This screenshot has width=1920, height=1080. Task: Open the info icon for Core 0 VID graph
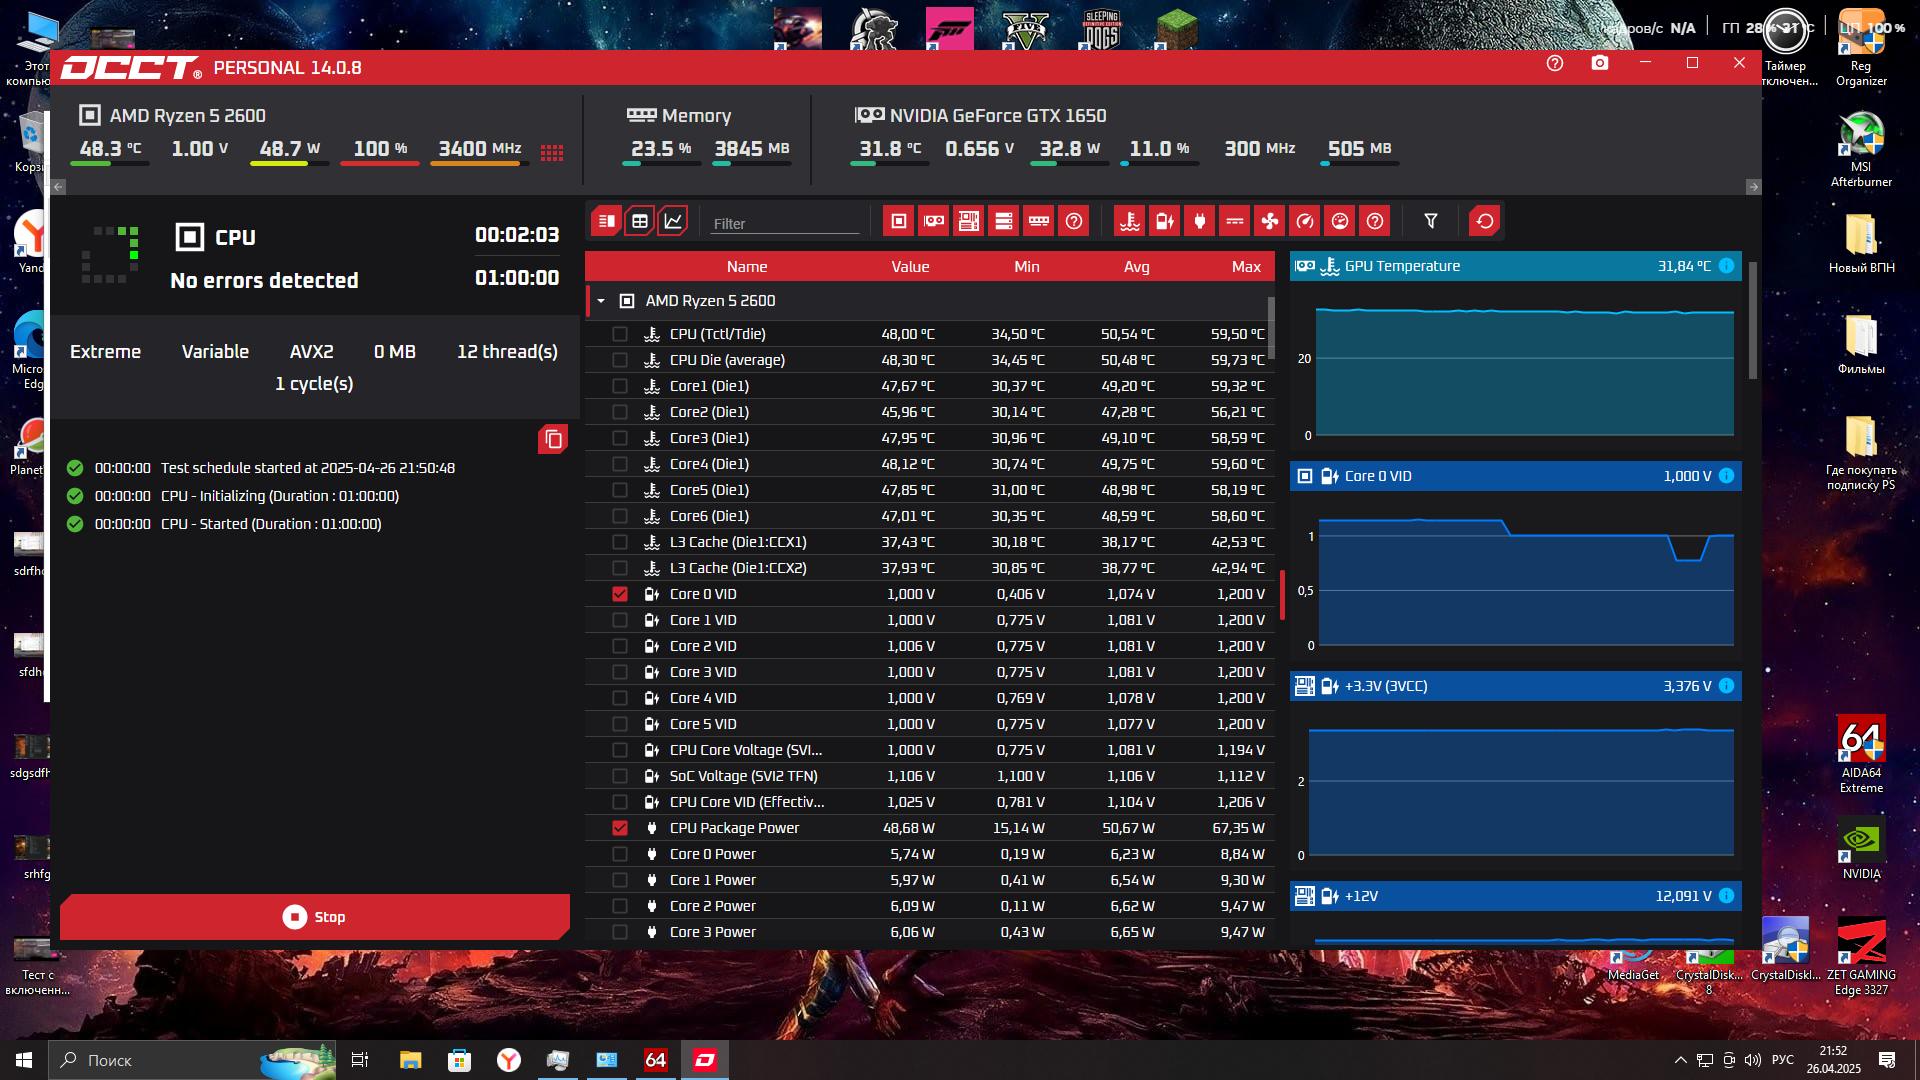pos(1726,476)
